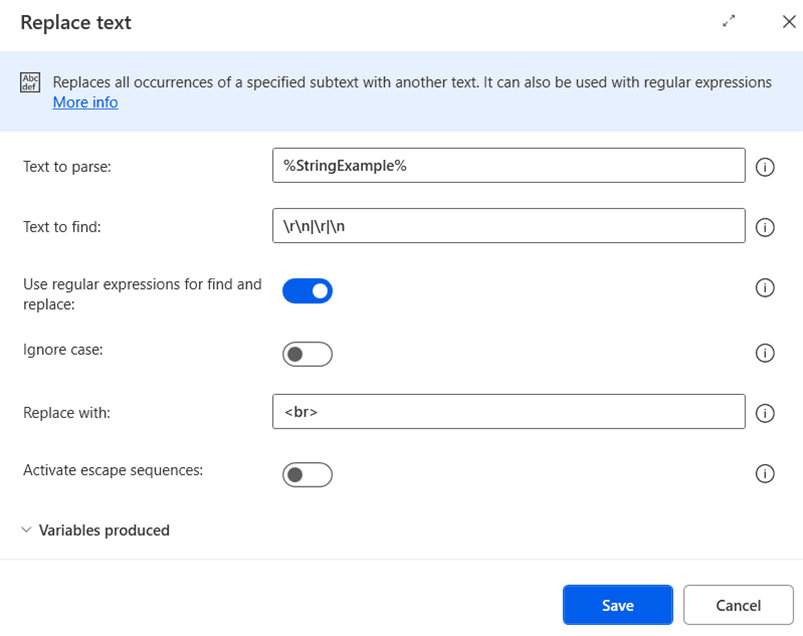Image resolution: width=803 pixels, height=636 pixels.
Task: Click the info icon beside Replace with
Action: pyautogui.click(x=765, y=413)
